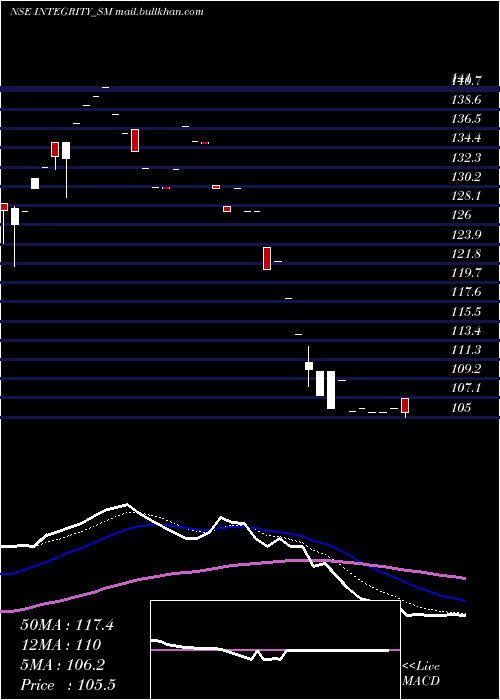Image resolution: width=500 pixels, height=700 pixels.
Task: Select the 123.9 price axis label
Action: pos(466,234)
